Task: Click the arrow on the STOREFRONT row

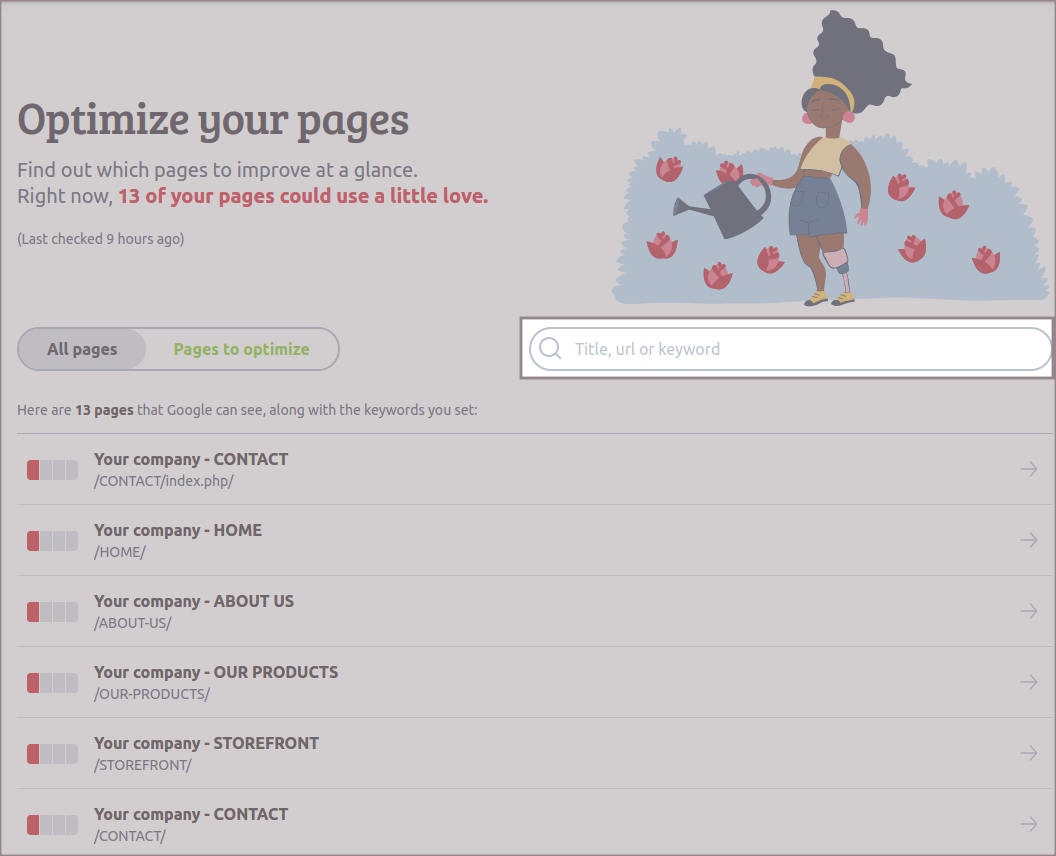Action: click(x=1028, y=753)
